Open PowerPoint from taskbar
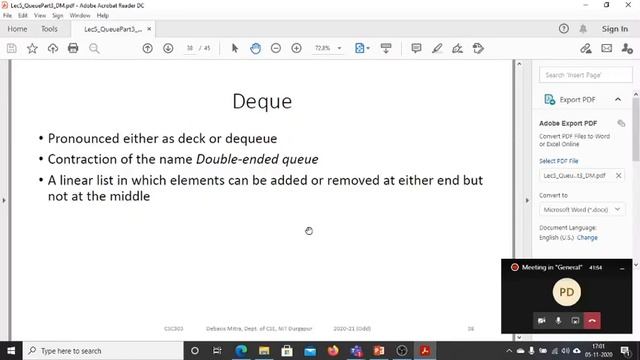The width and height of the screenshot is (640, 360). coord(379,351)
